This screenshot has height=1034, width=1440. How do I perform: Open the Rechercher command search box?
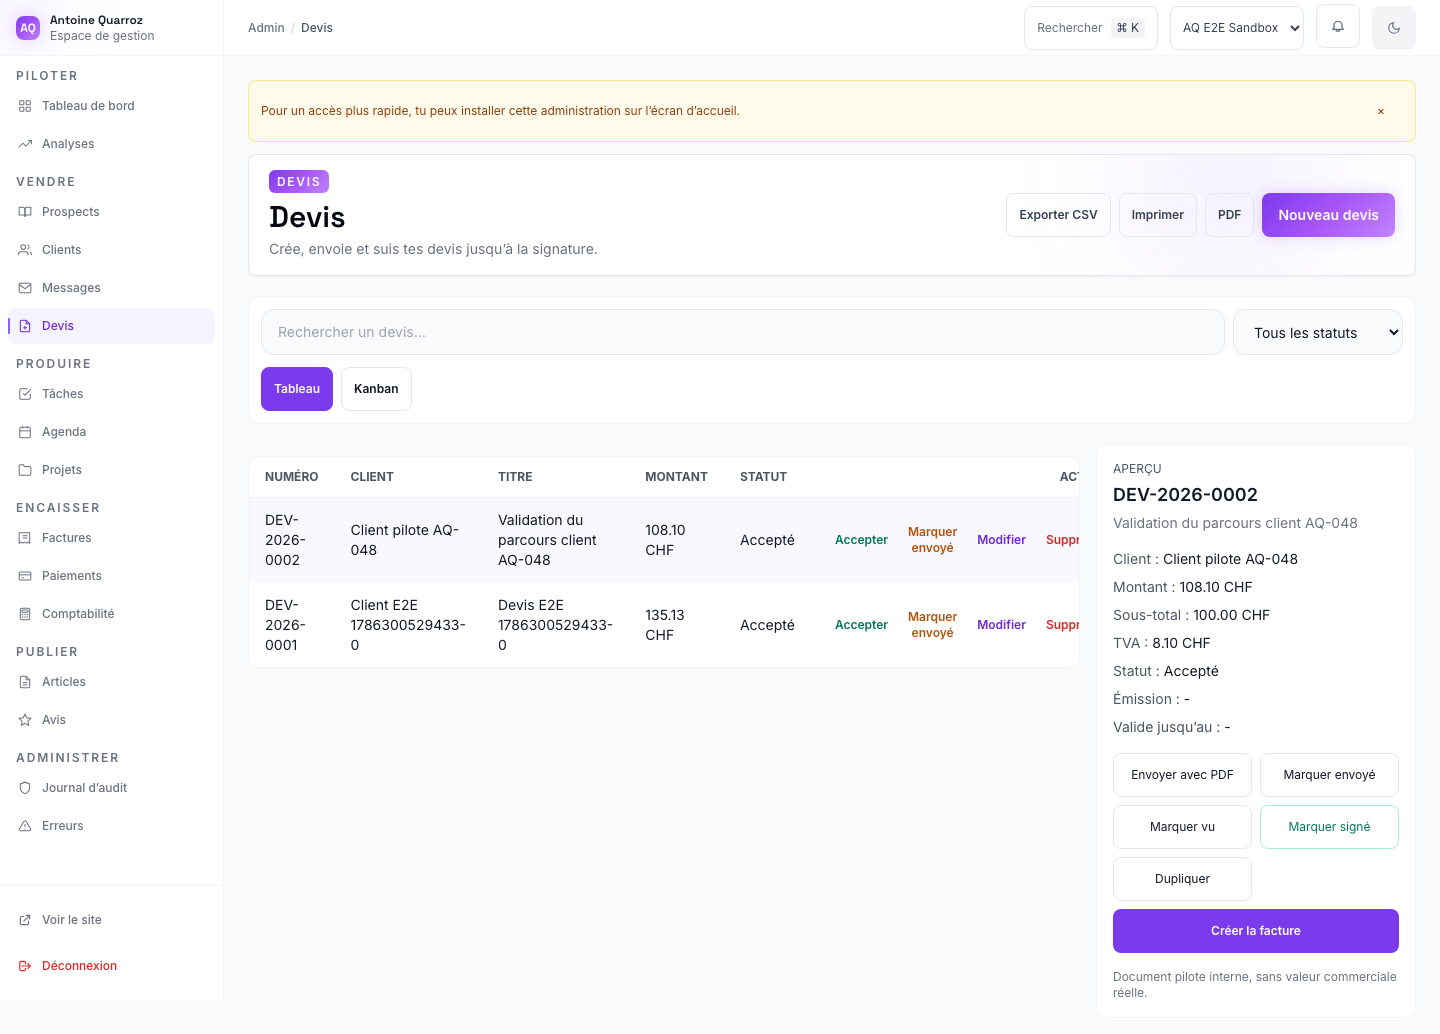coord(1090,28)
